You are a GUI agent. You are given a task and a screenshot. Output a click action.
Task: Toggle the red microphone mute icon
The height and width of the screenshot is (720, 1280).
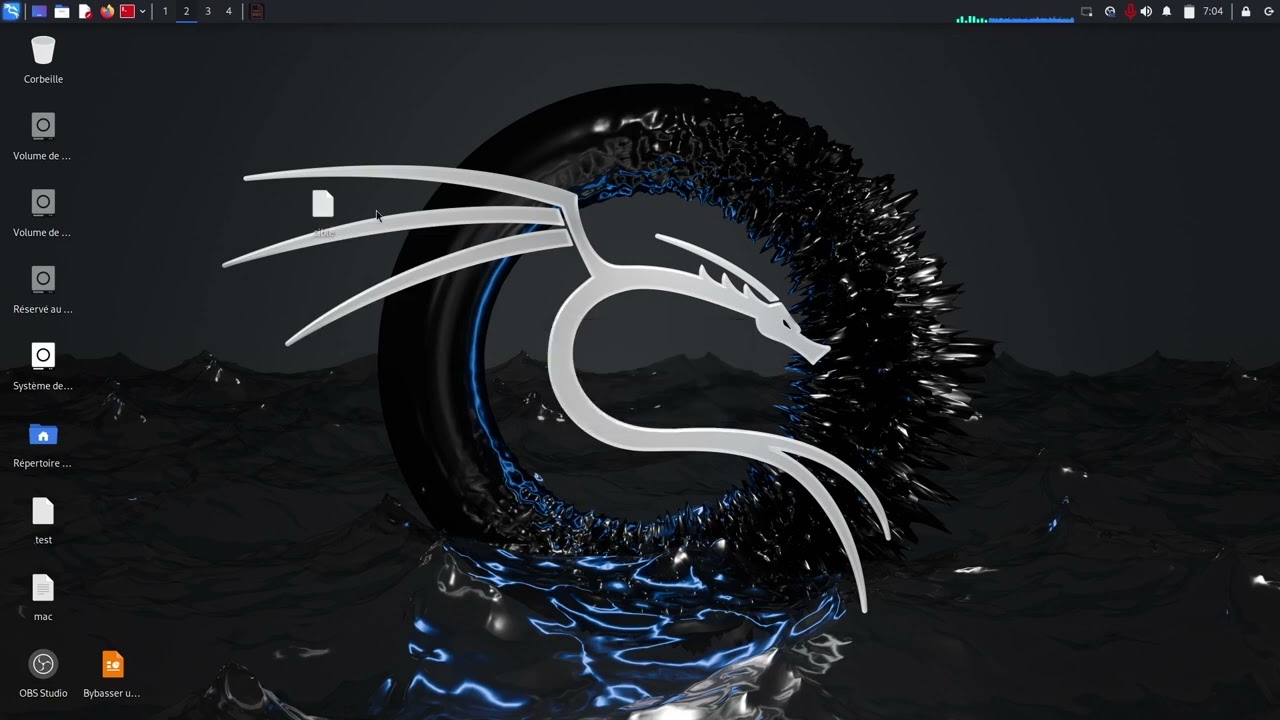(1130, 12)
